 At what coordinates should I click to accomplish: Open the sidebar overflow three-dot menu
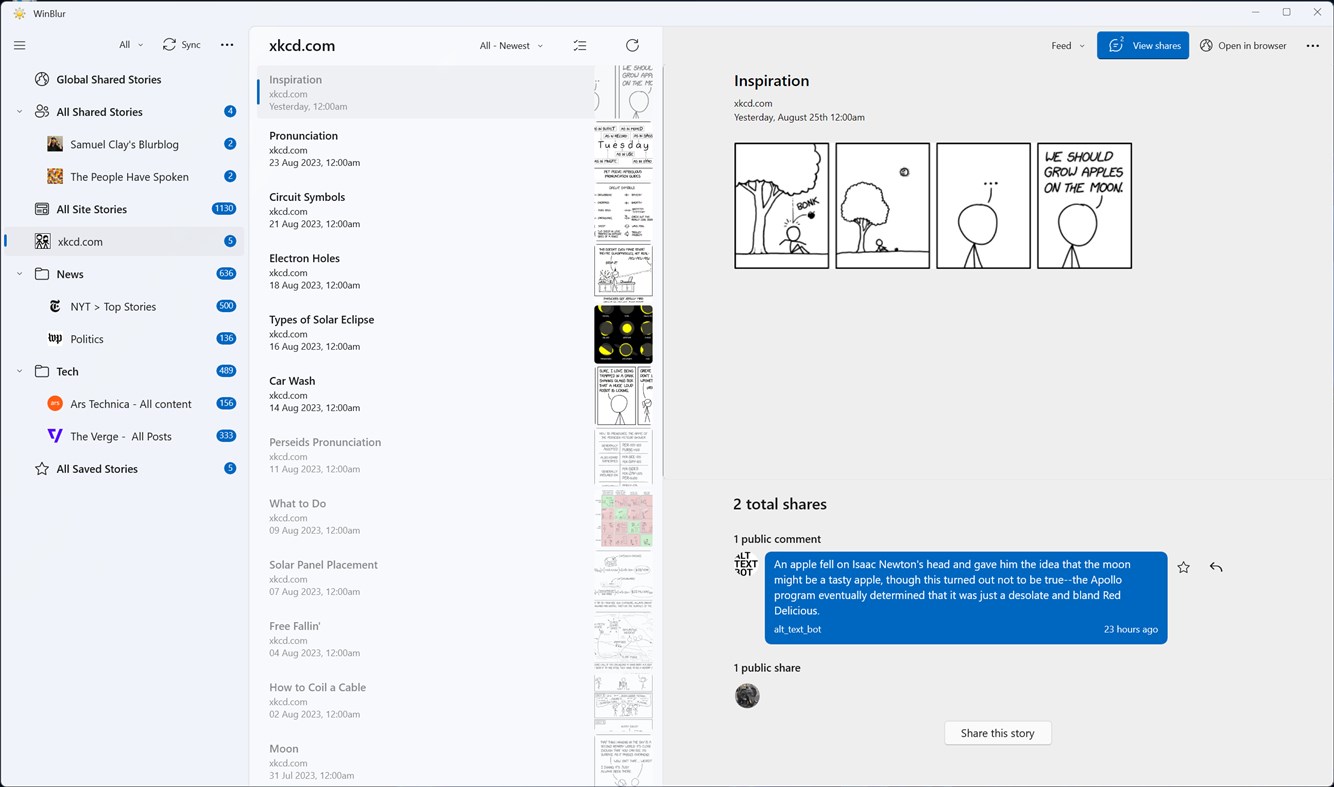(x=227, y=44)
